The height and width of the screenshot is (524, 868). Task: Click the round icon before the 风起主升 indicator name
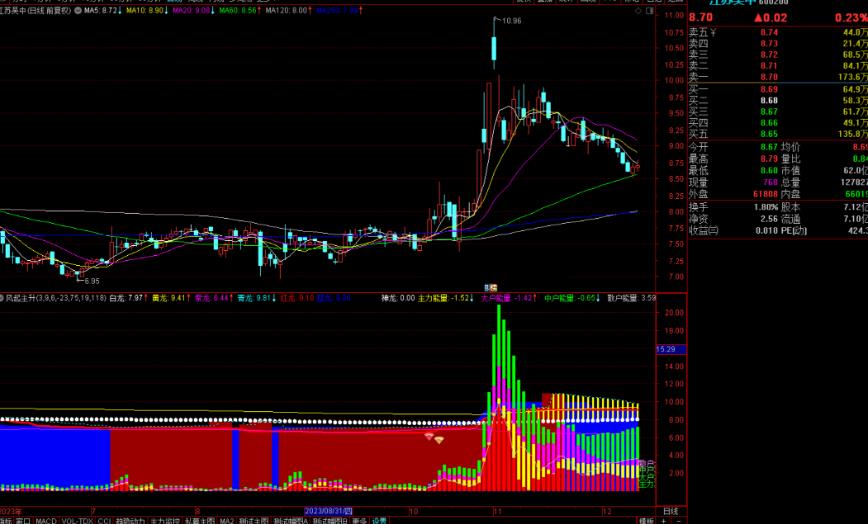[2, 298]
